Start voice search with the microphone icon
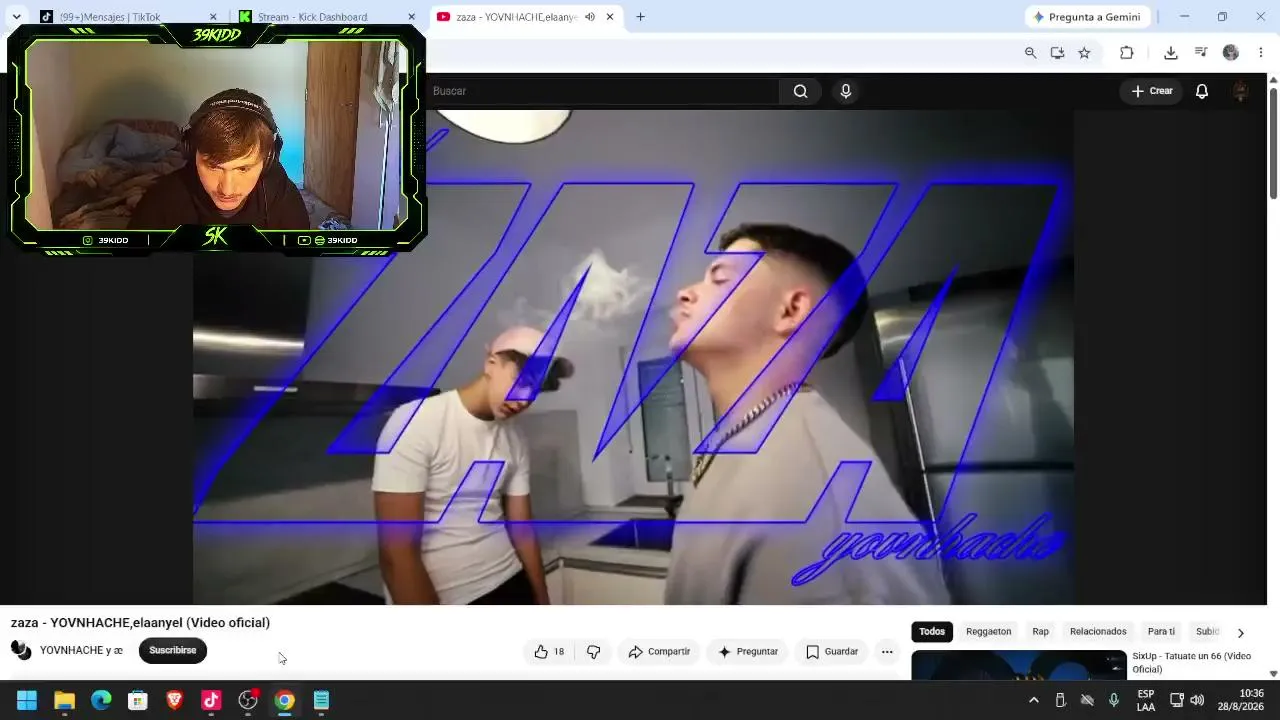1280x720 pixels. [846, 91]
